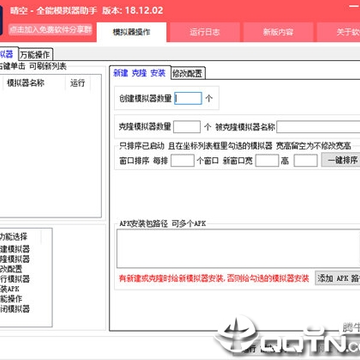Open the 关于软件 tab

coord(338,32)
